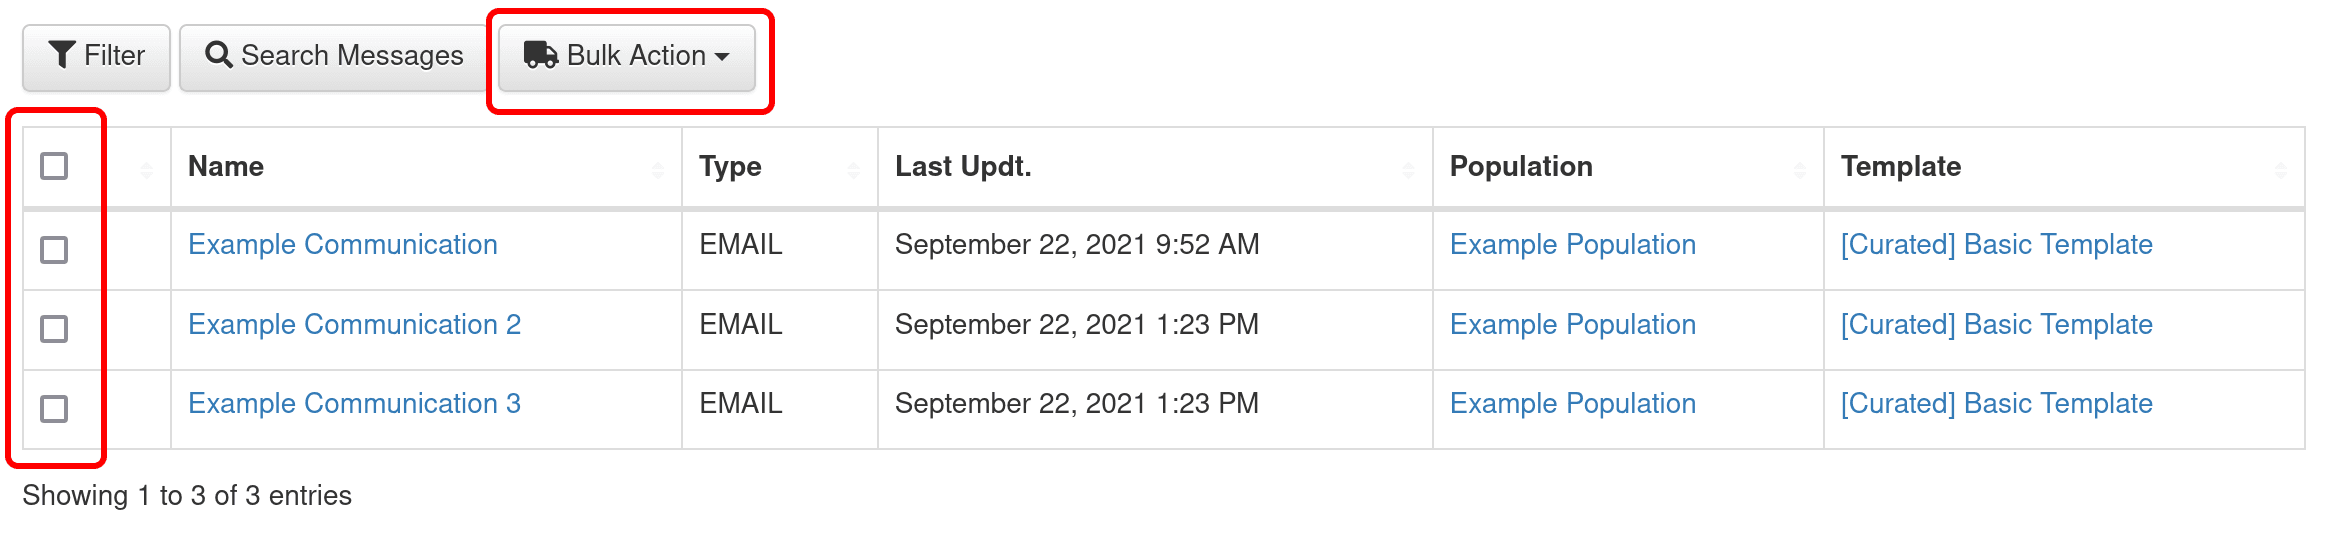The image size is (2332, 542).
Task: Check the box for Example Communication
Action: point(54,249)
